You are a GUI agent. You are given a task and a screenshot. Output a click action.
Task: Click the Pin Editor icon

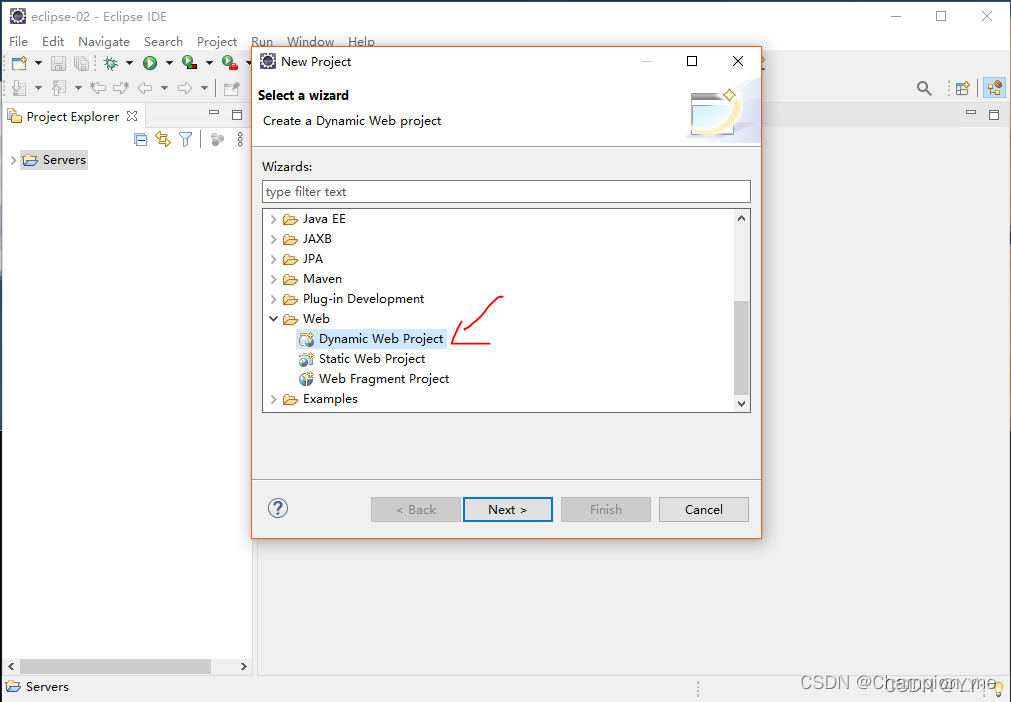tap(231, 88)
